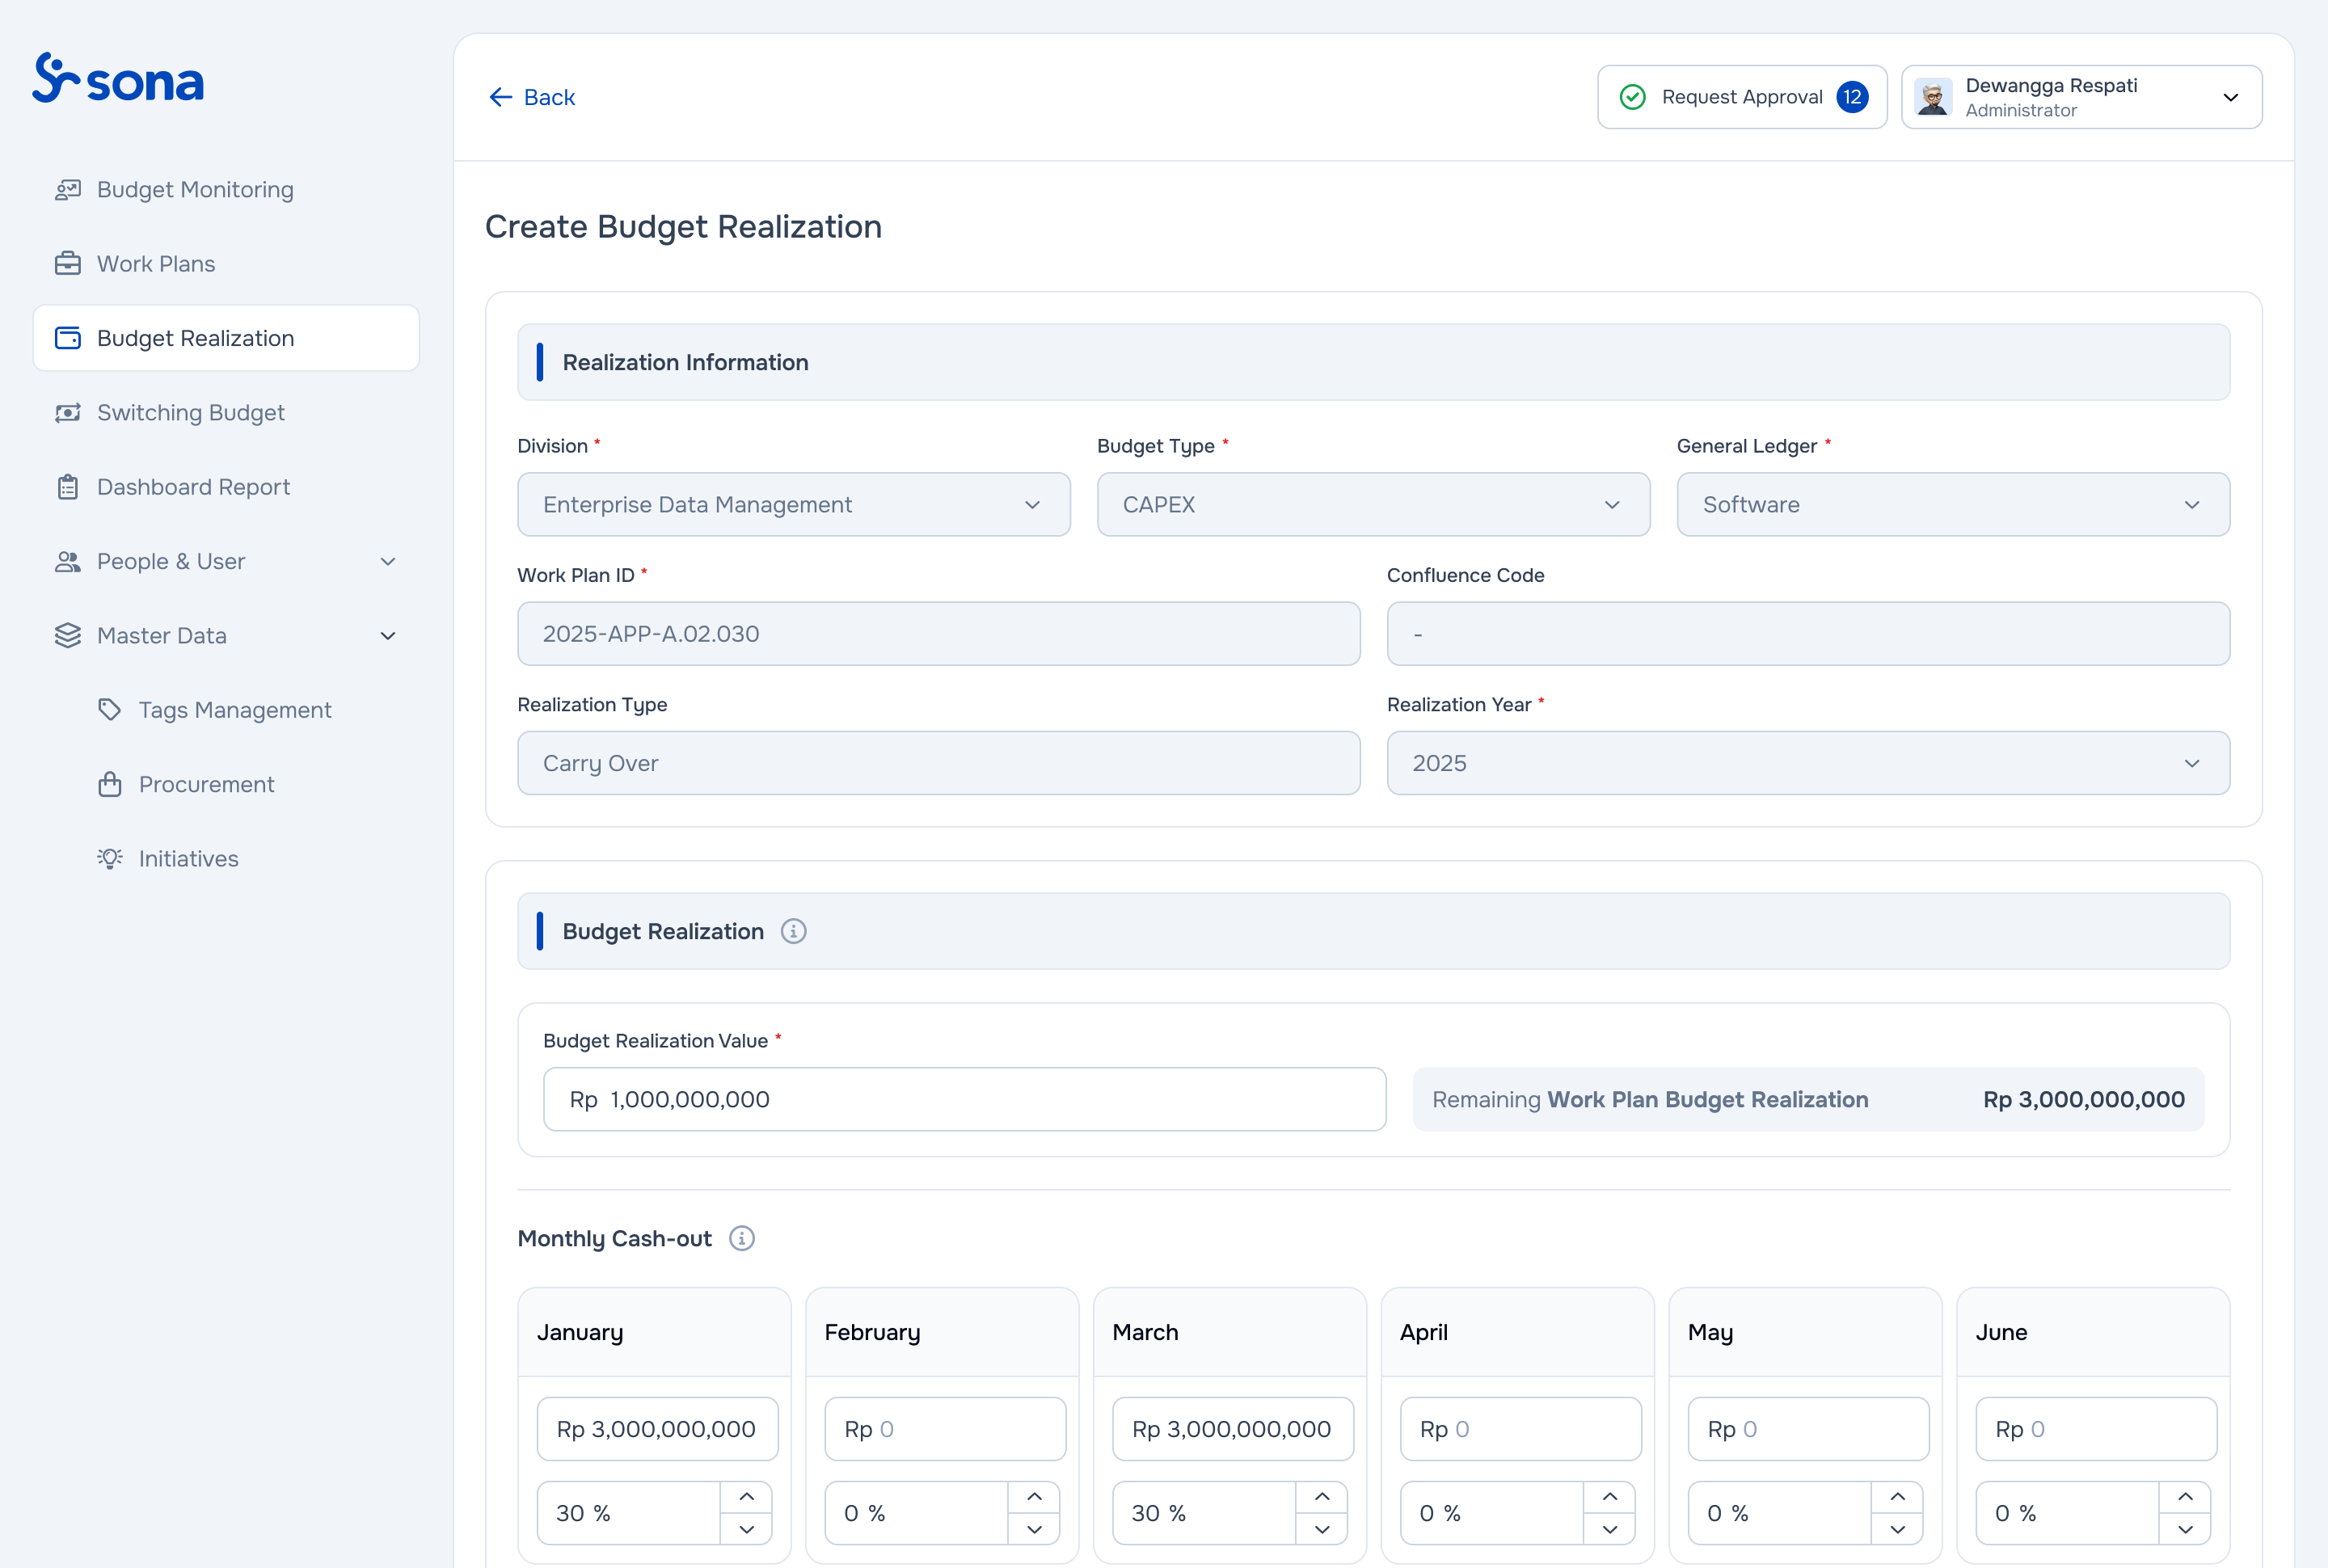Click the Tags Management tag icon
The image size is (2328, 1568).
(110, 710)
